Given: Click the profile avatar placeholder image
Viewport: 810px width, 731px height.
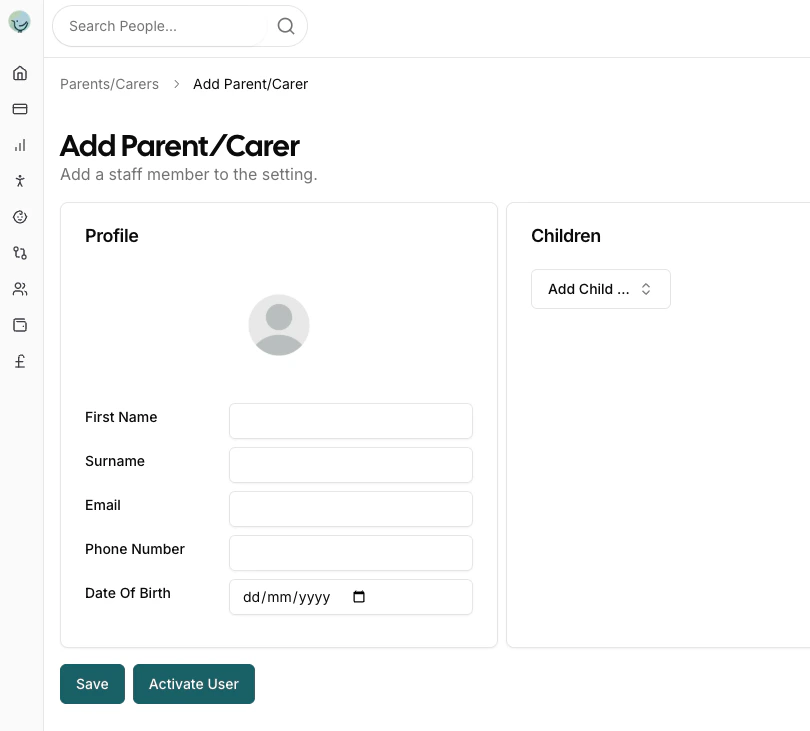Looking at the screenshot, I should [x=278, y=324].
